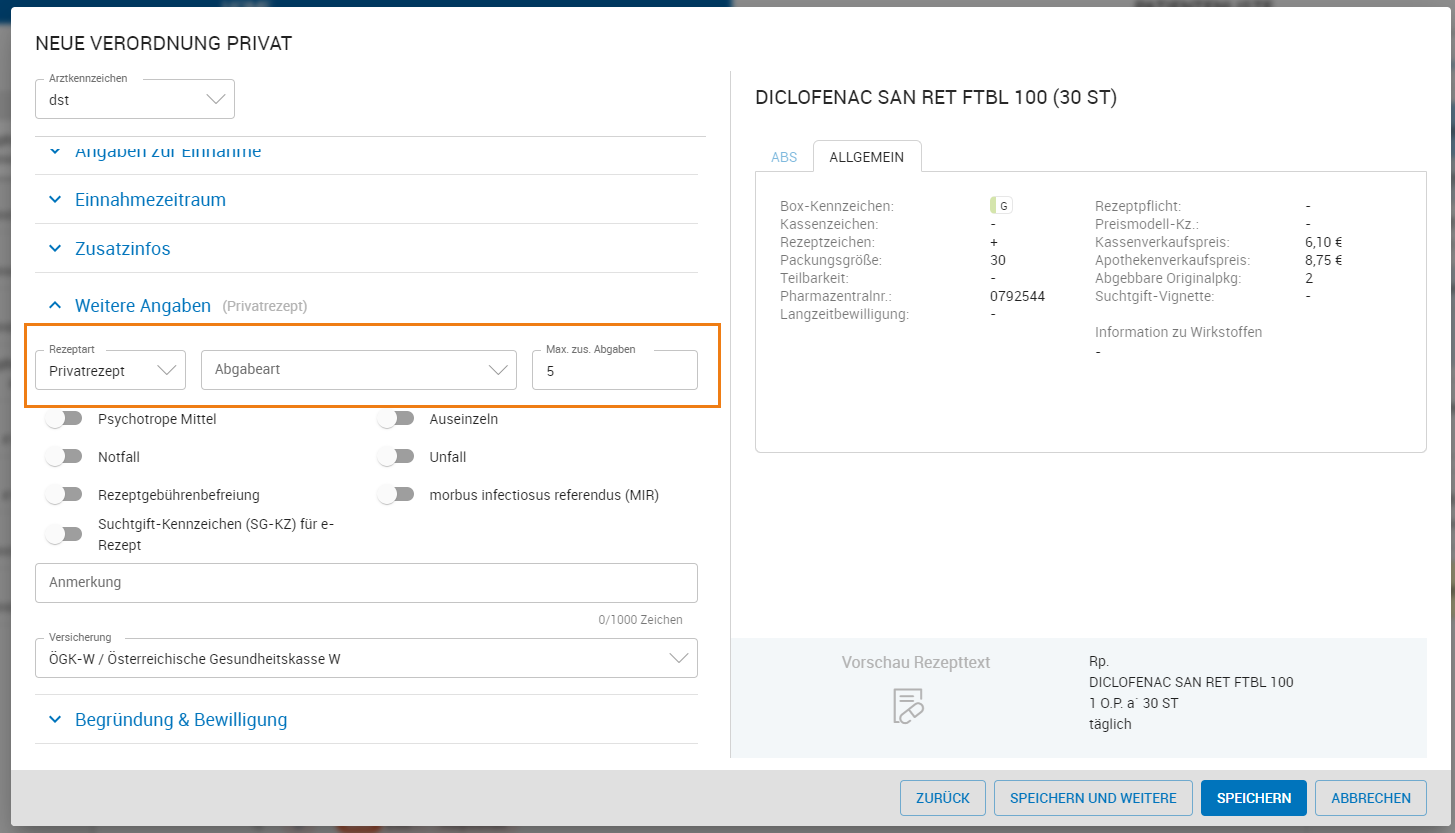The image size is (1455, 833).
Task: Click the Max. zus. Abgaben field
Action: (x=615, y=370)
